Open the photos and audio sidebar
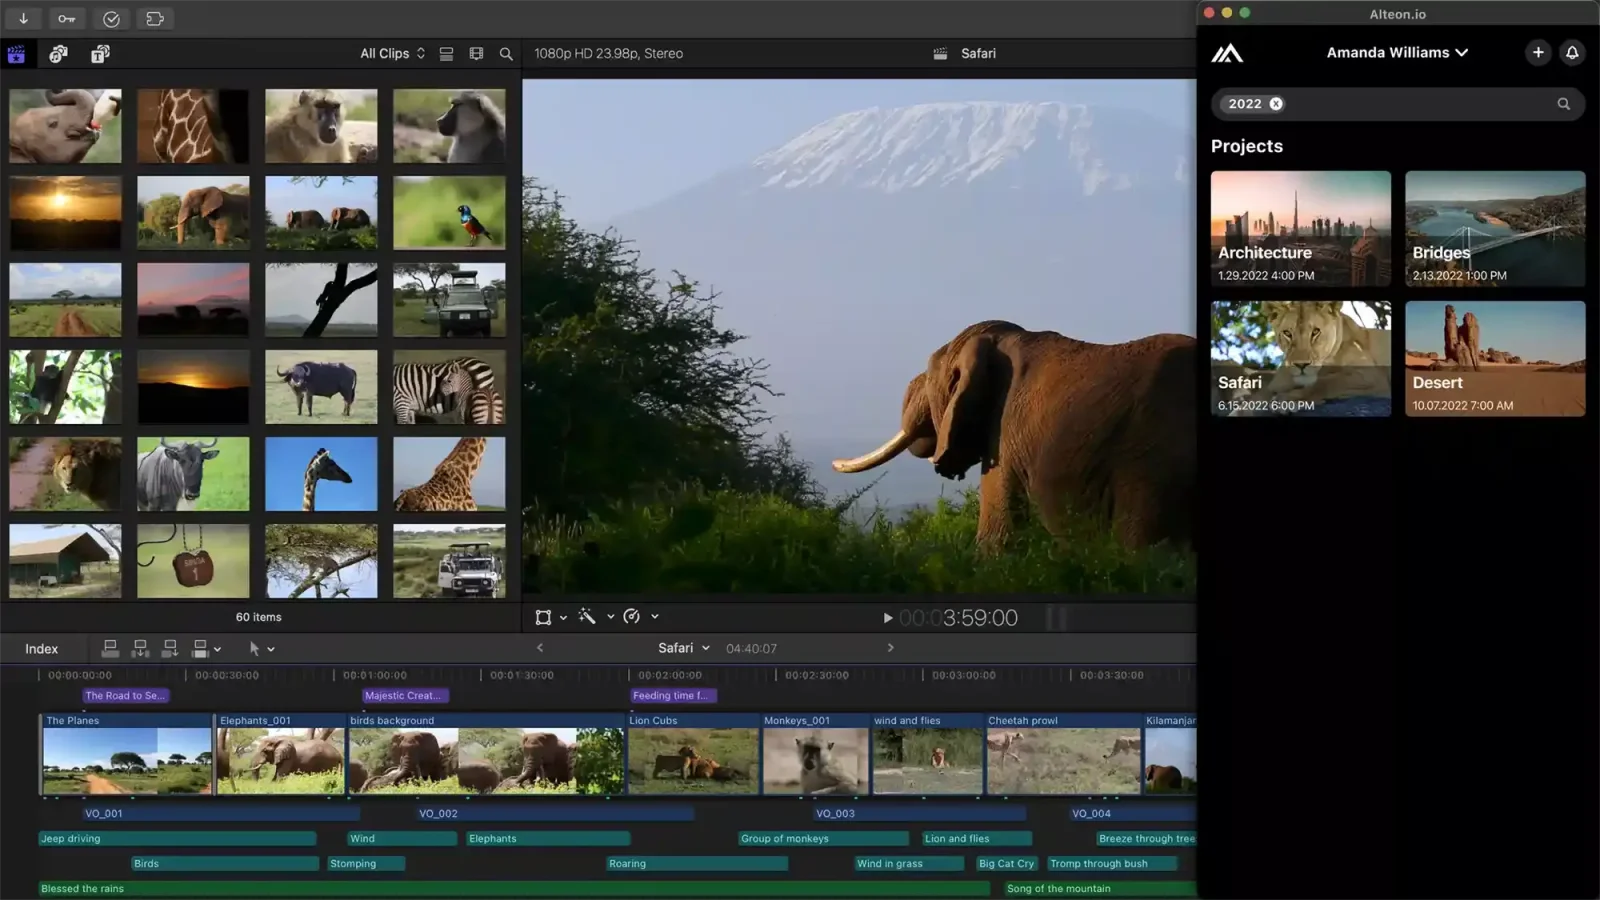 tap(58, 54)
